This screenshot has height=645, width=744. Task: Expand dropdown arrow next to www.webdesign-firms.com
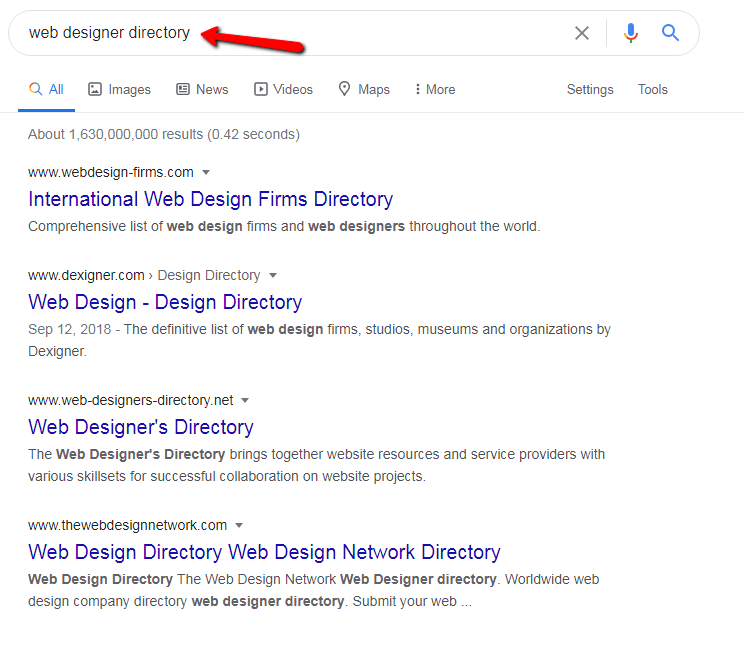tap(206, 172)
